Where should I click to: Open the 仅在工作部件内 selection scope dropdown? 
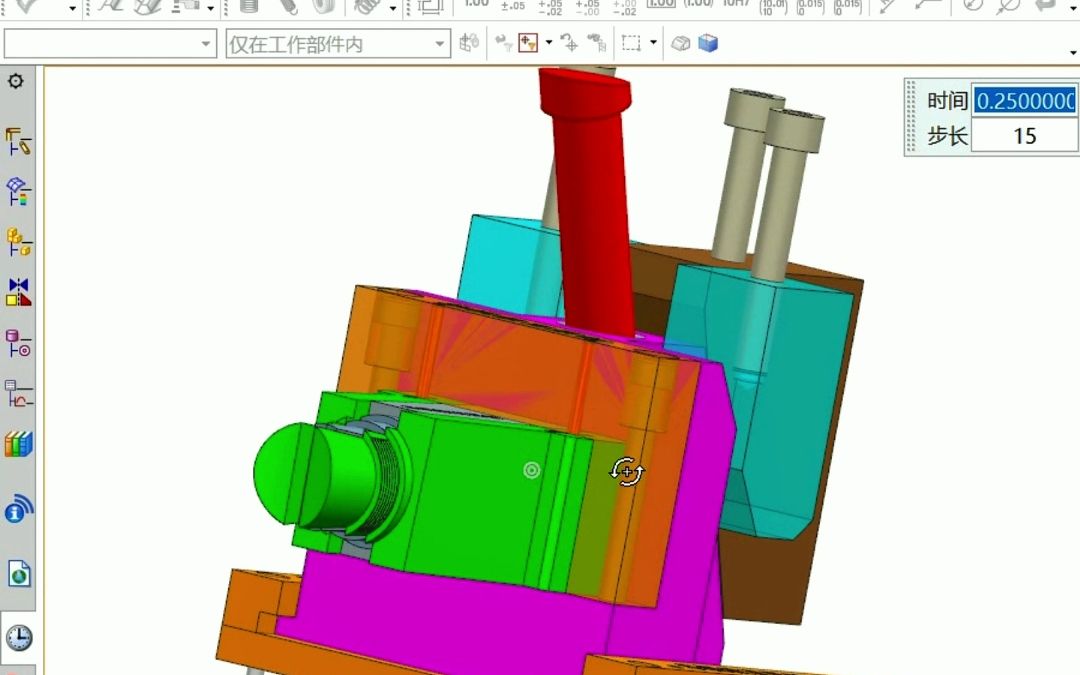coord(338,44)
